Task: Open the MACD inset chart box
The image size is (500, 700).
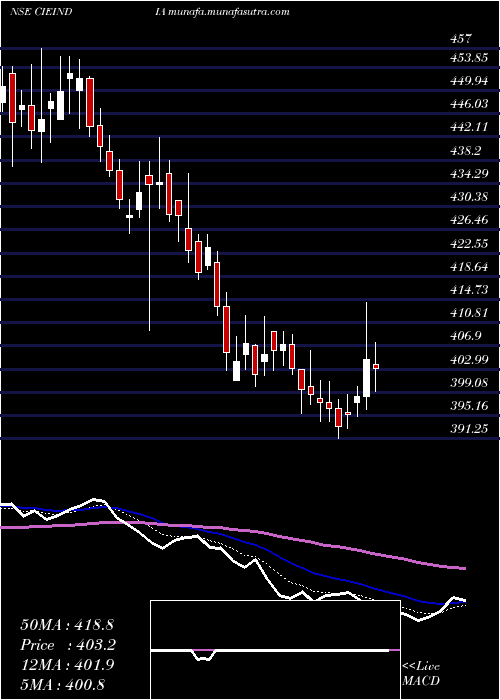Action: (x=275, y=650)
